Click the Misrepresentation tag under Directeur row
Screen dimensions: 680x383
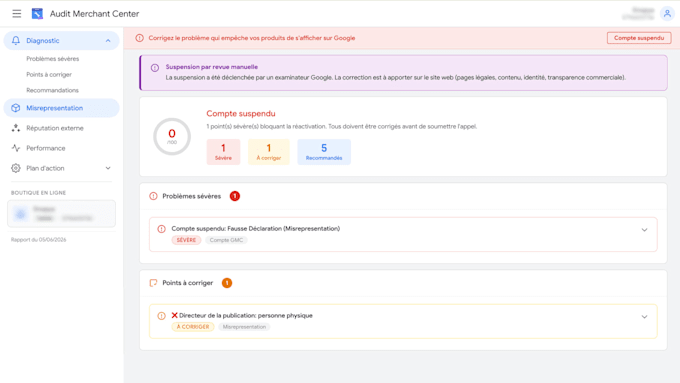tap(244, 327)
